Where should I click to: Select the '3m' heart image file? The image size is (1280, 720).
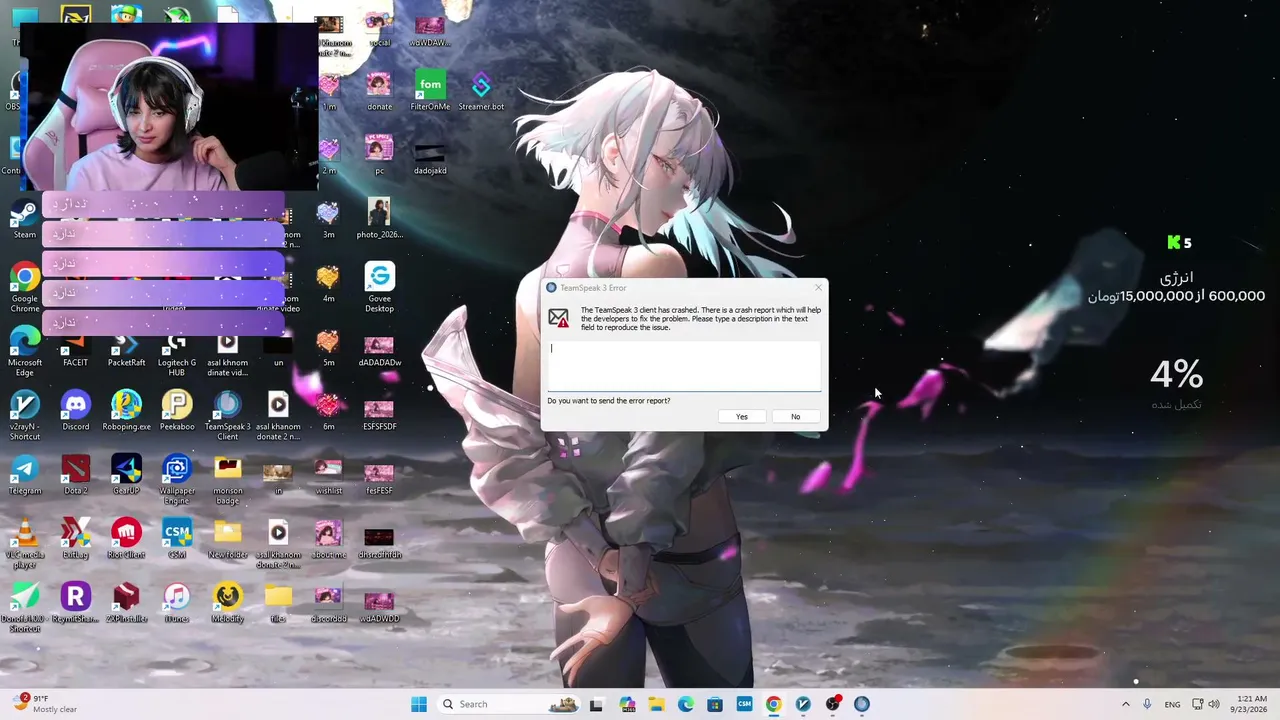(328, 219)
